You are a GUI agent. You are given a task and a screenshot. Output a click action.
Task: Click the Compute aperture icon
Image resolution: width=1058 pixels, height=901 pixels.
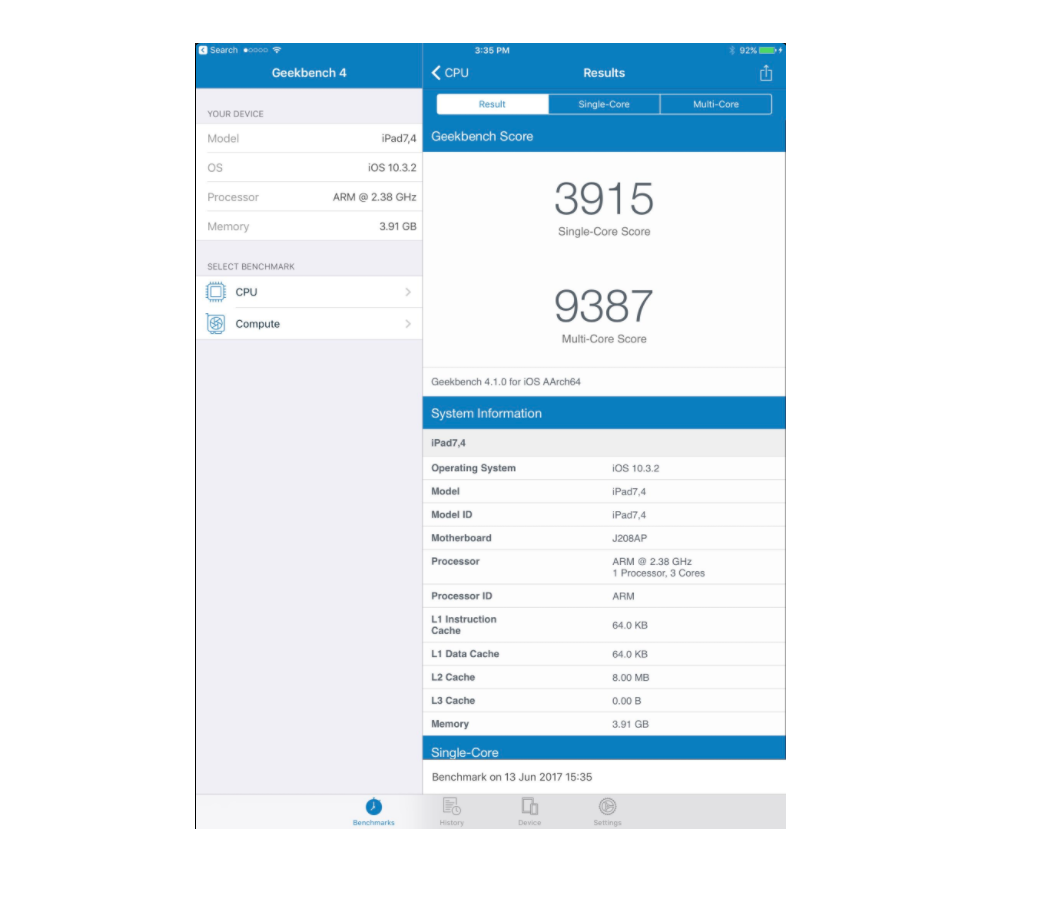216,324
